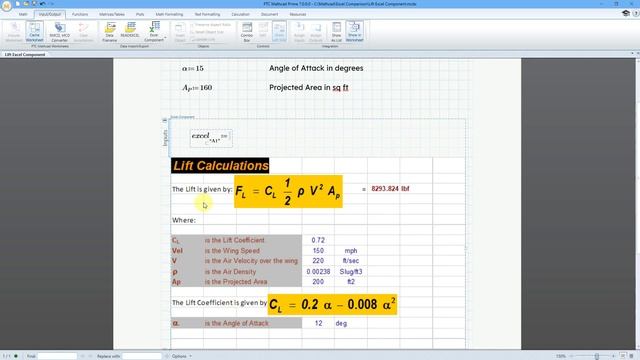Viewport: 640px width, 360px height.
Task: Select the Lift Excel Component worksheet tab
Action: coord(25,54)
